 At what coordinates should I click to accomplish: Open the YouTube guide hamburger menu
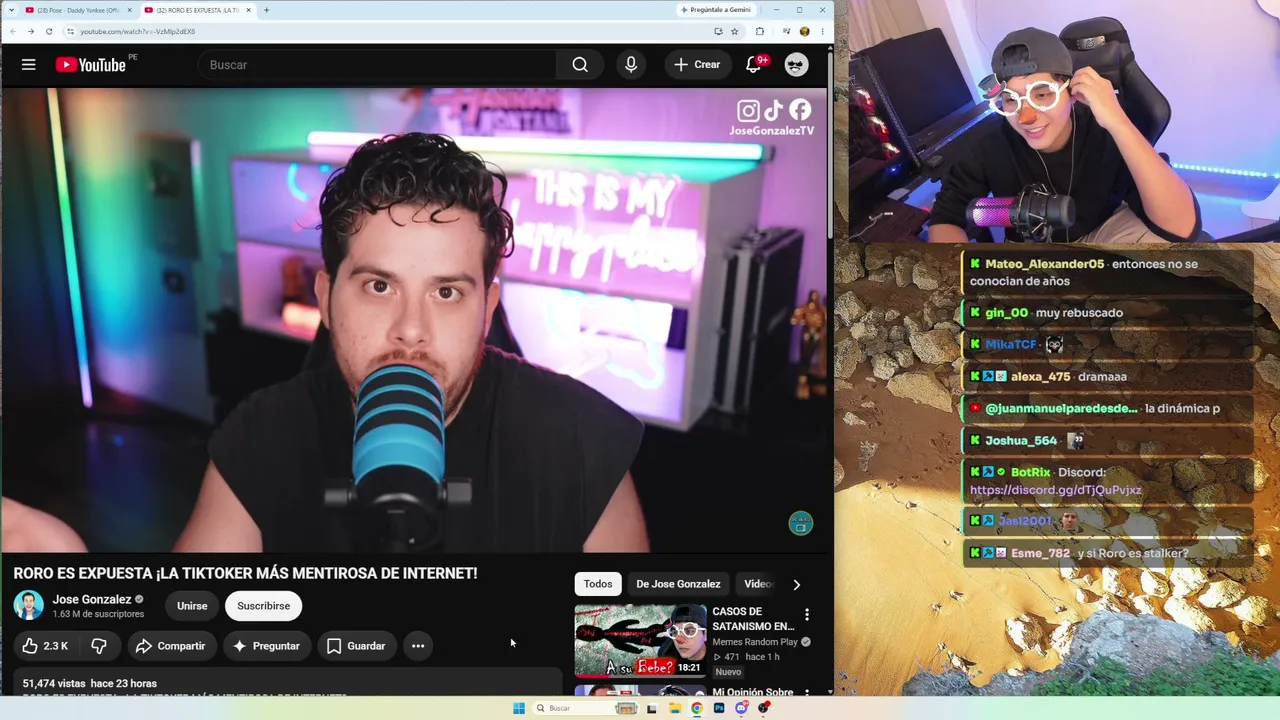coord(28,65)
